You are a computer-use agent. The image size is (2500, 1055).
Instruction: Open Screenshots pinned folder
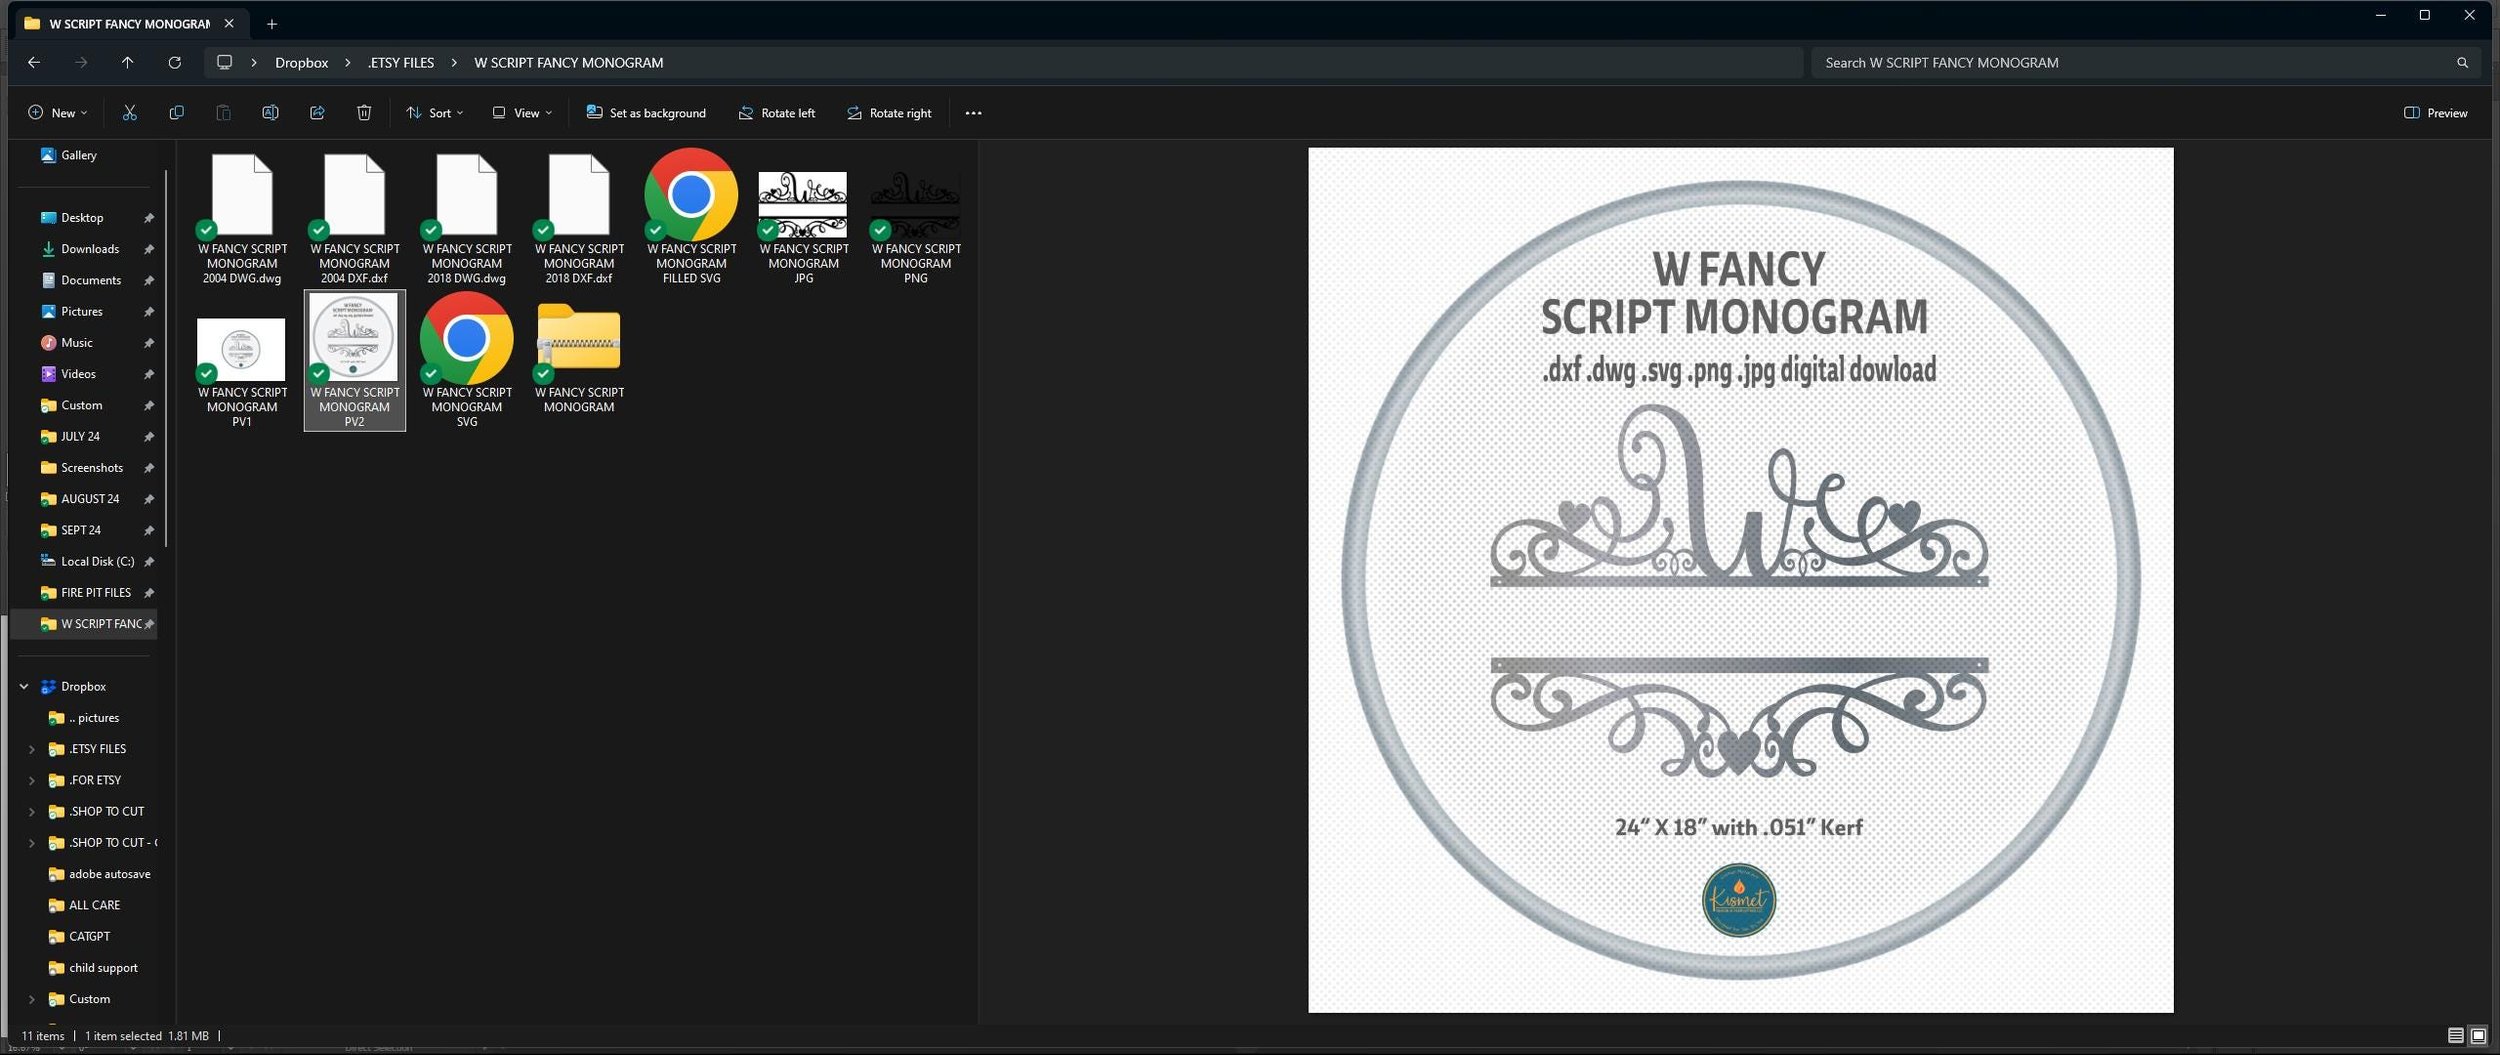click(x=92, y=468)
